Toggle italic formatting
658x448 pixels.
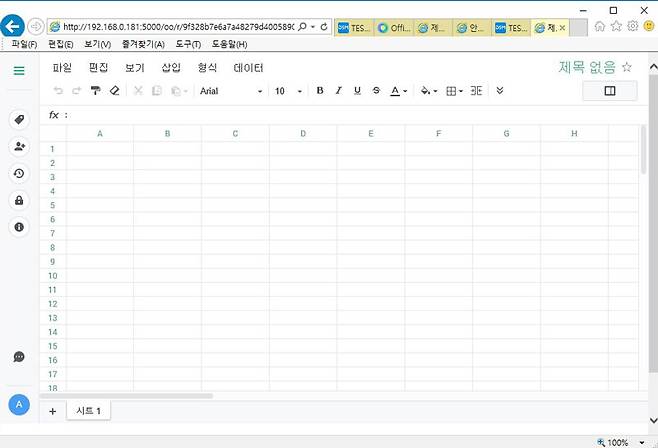pos(339,91)
